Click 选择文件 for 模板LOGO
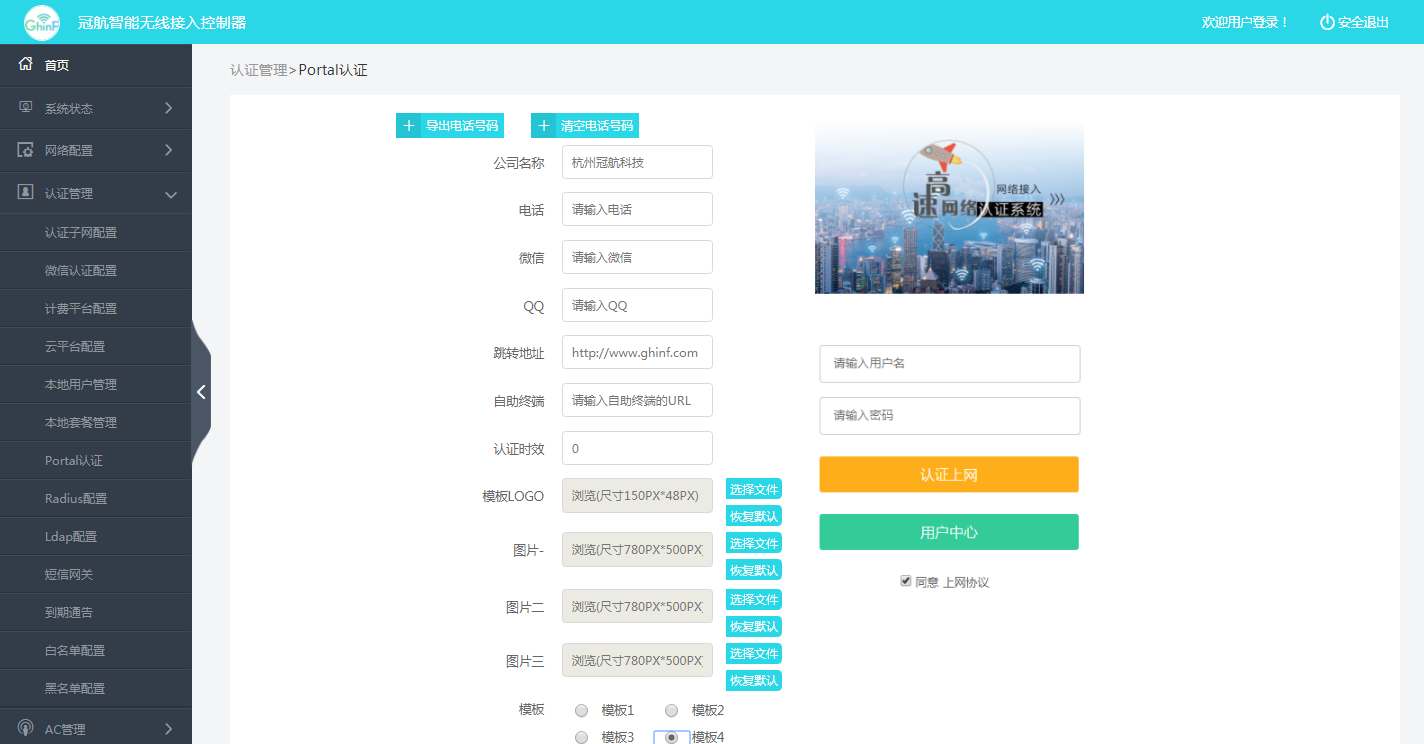The width and height of the screenshot is (1424, 744). pyautogui.click(x=753, y=489)
